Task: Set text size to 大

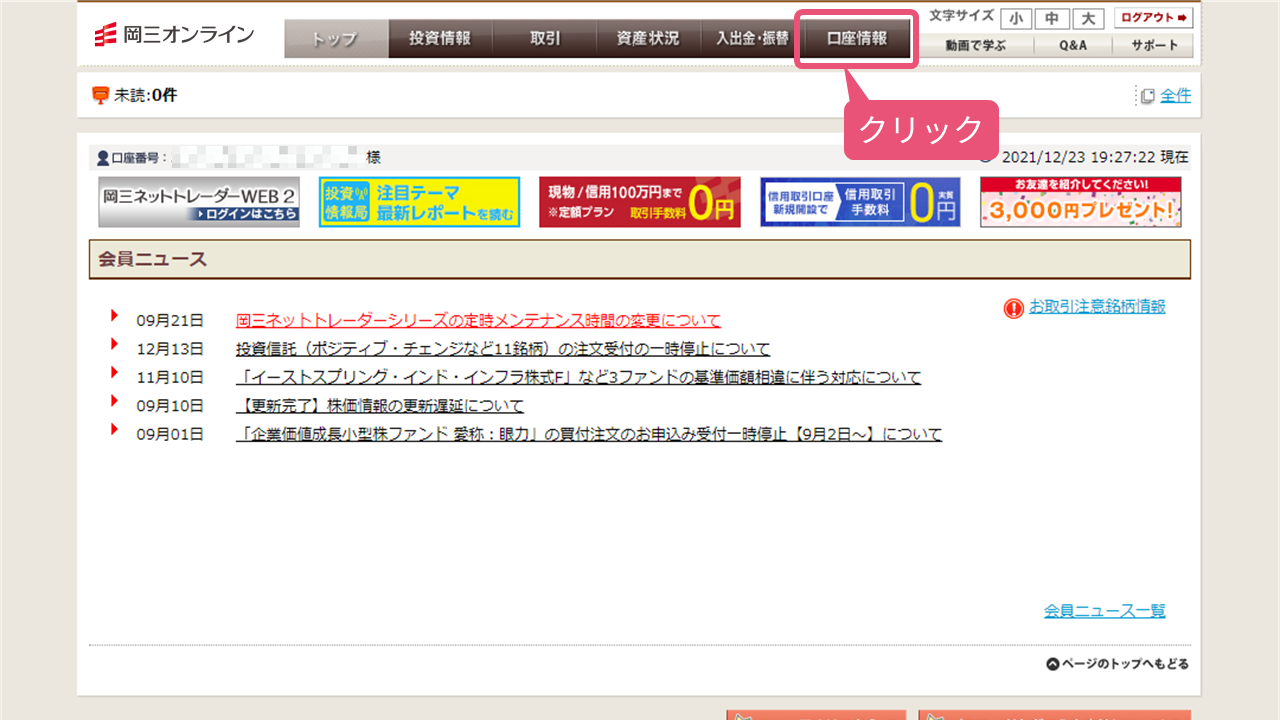Action: point(1087,18)
